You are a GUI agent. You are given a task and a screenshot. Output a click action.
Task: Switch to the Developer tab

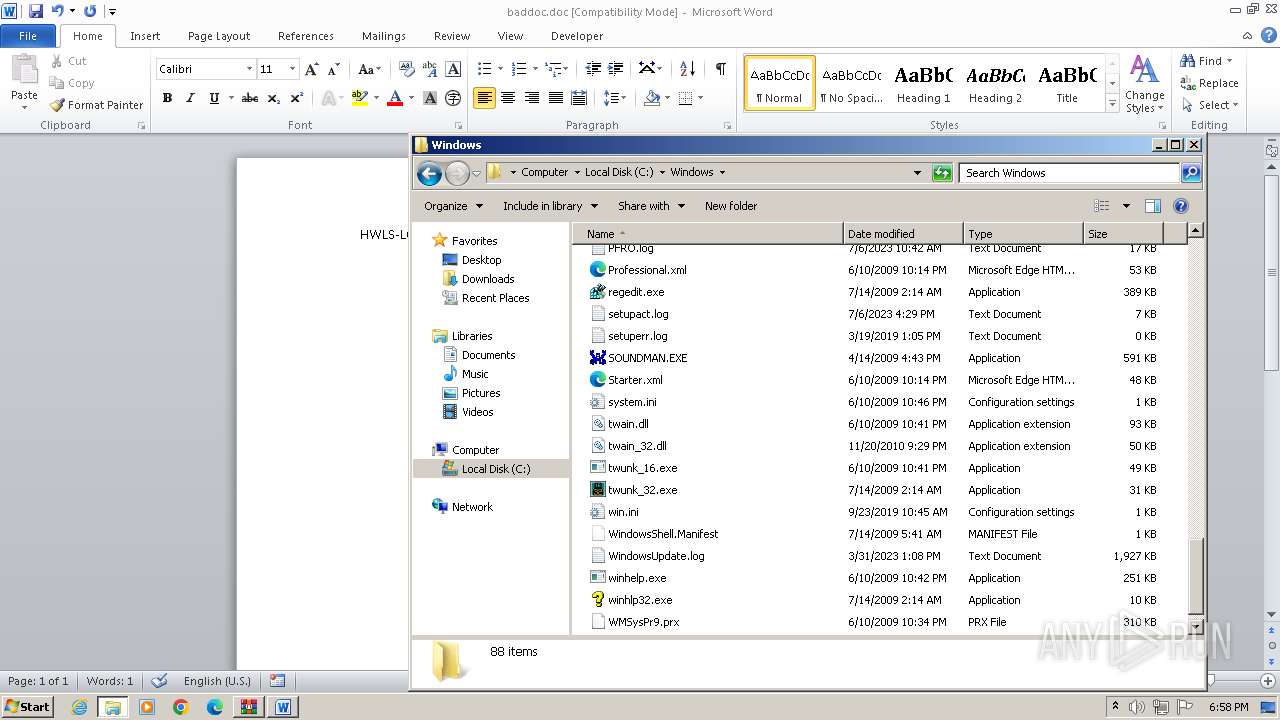[x=577, y=36]
